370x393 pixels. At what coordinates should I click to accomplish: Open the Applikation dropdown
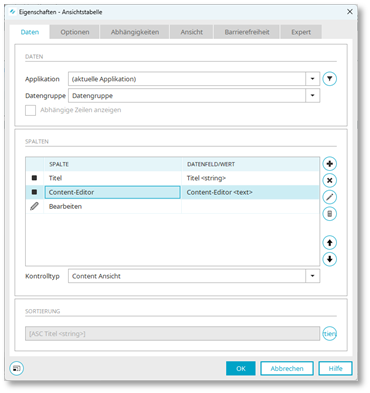pyautogui.click(x=312, y=79)
